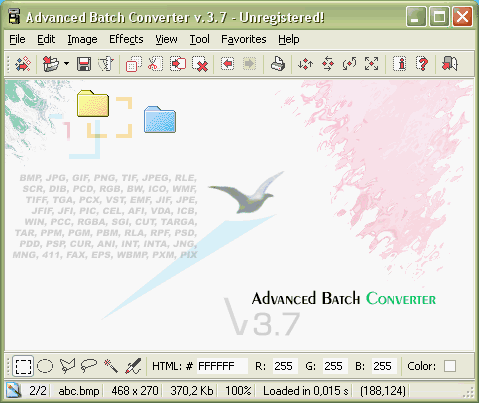The image size is (479, 403).
Task: Open the View menu
Action: click(166, 39)
